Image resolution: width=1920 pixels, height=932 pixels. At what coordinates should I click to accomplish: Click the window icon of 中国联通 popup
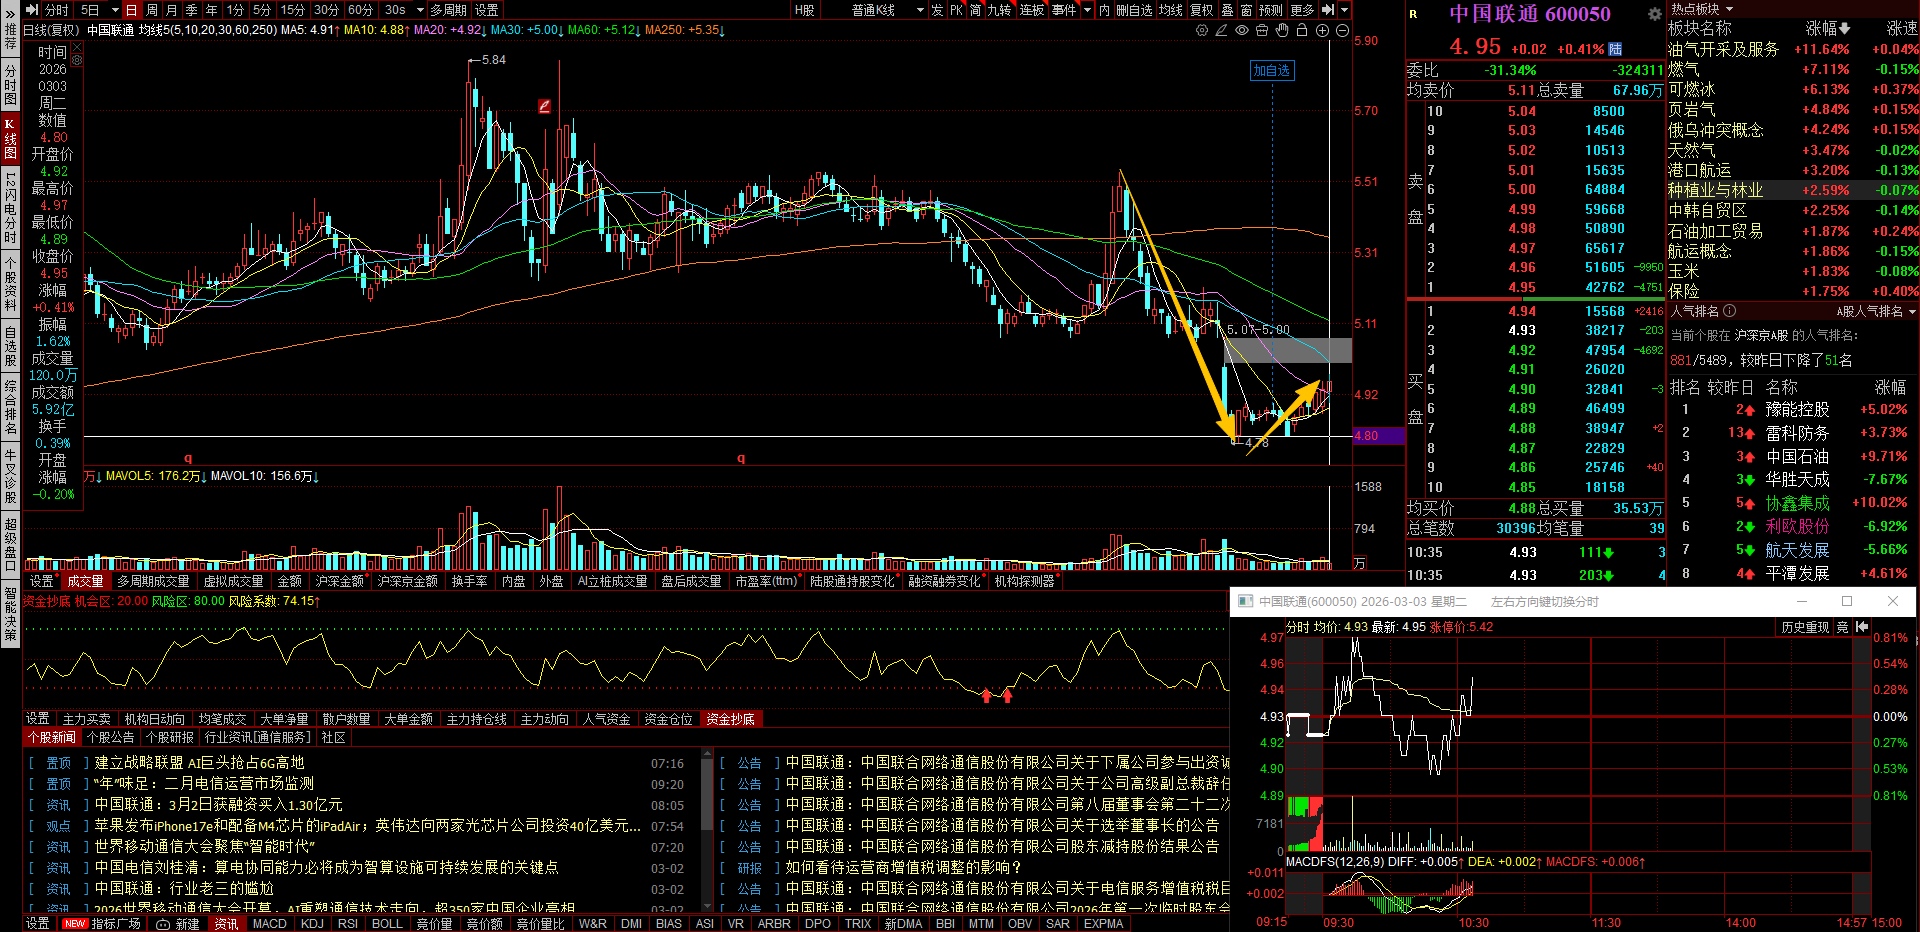point(1245,601)
